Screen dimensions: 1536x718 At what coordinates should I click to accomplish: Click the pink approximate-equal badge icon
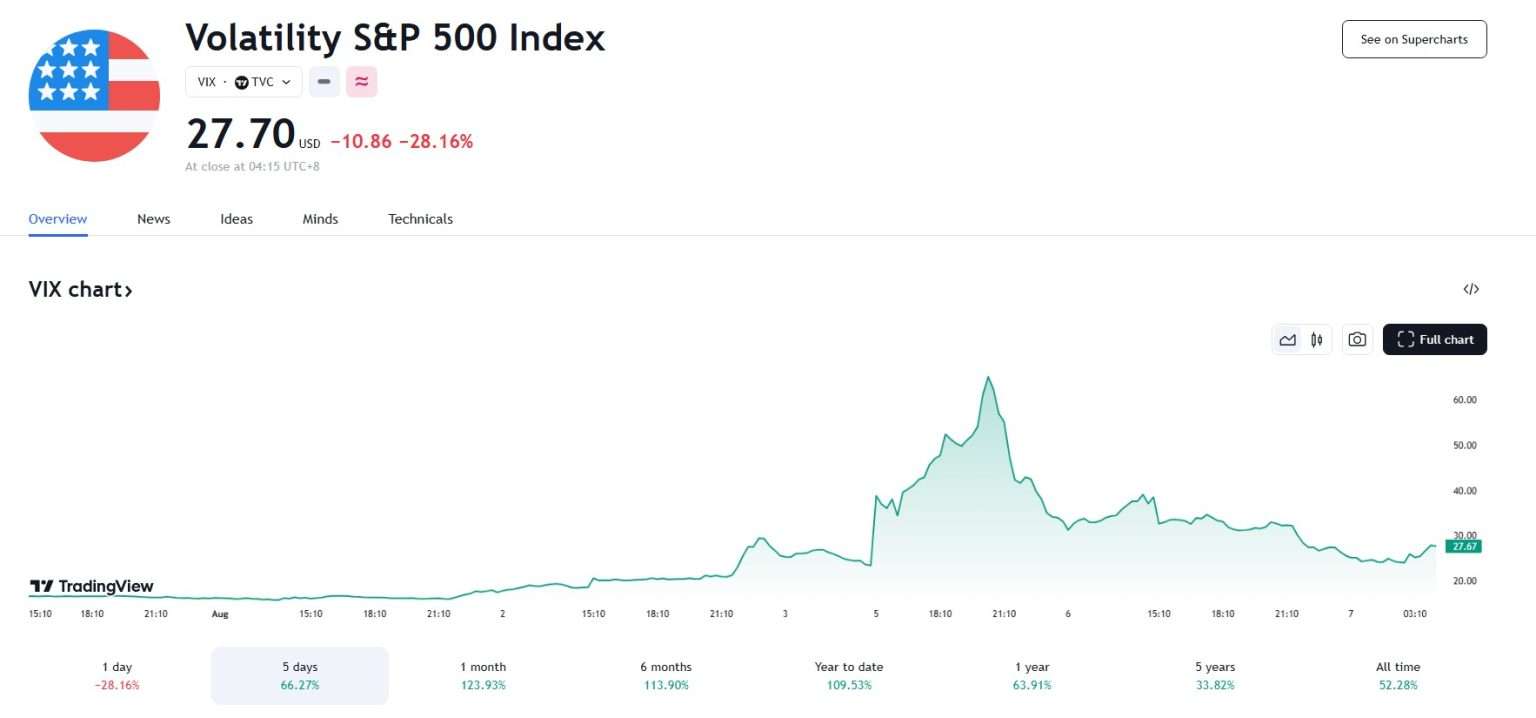pyautogui.click(x=361, y=82)
